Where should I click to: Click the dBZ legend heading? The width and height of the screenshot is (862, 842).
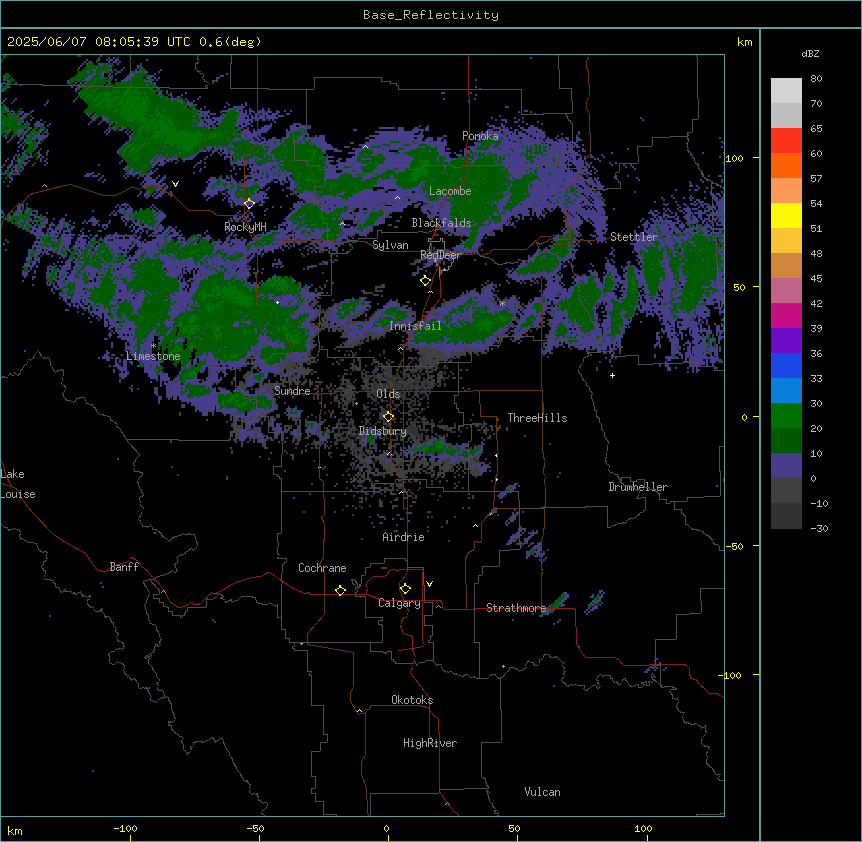point(810,53)
